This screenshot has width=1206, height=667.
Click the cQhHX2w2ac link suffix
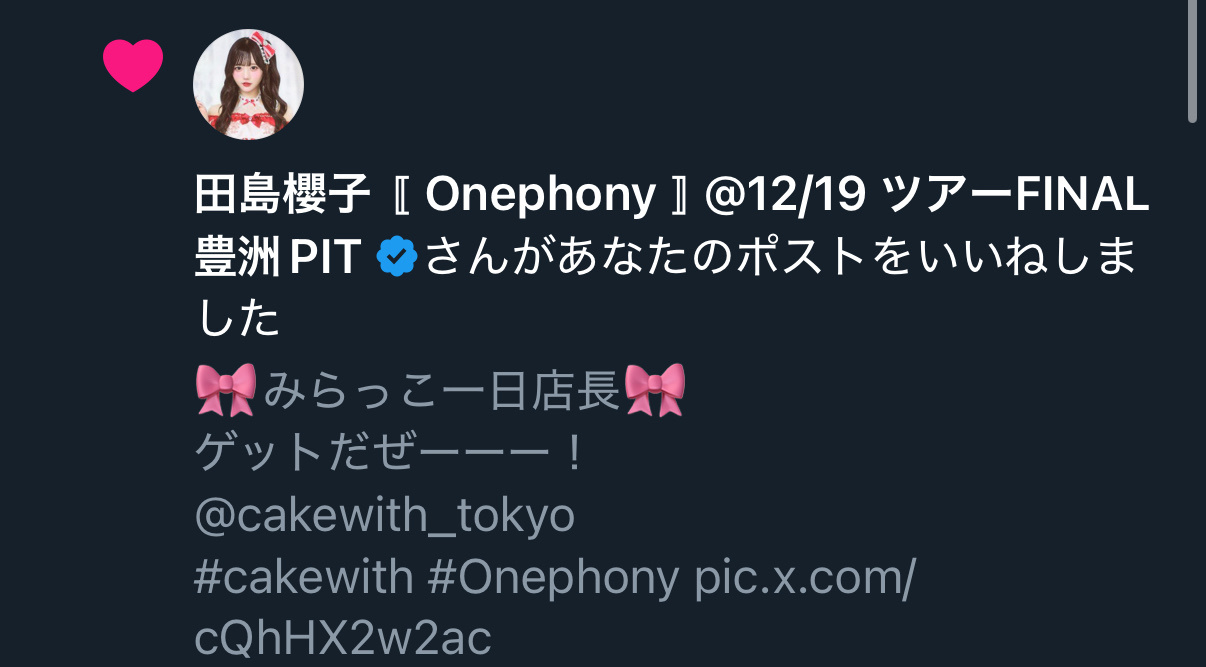343,640
